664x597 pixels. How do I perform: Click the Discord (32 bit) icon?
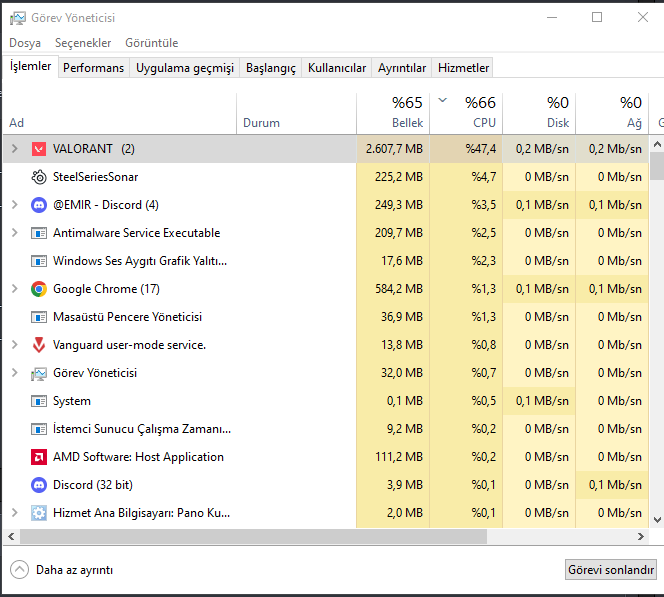[39, 485]
